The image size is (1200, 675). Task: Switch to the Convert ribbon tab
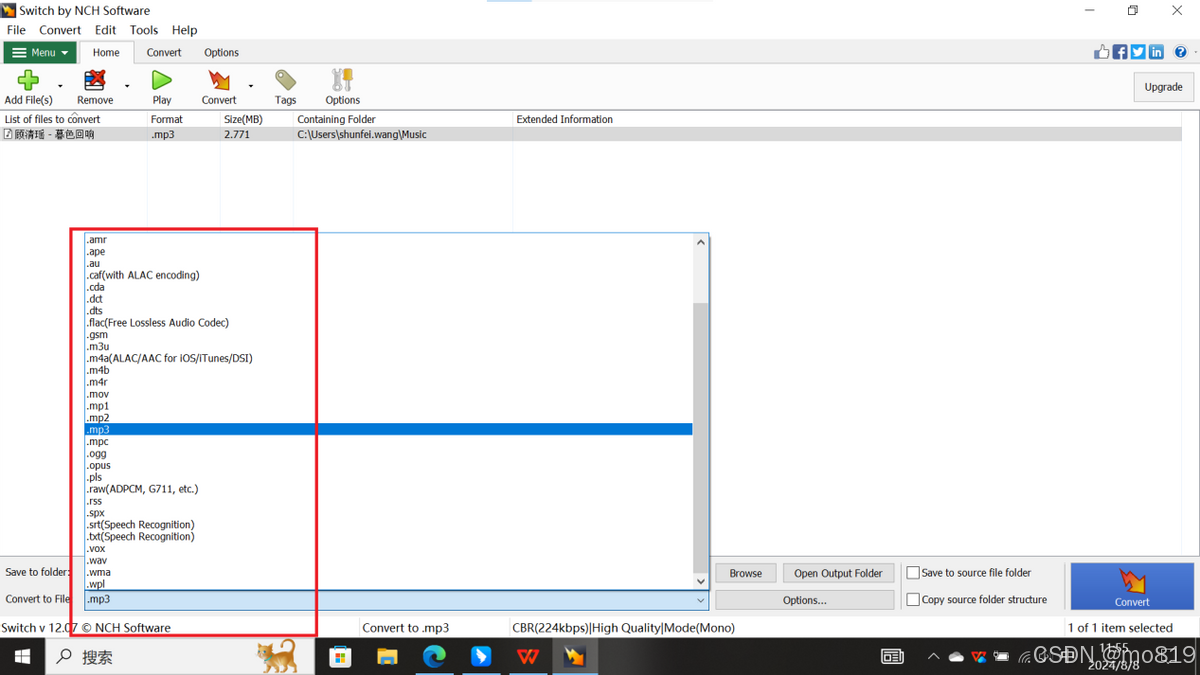164,53
